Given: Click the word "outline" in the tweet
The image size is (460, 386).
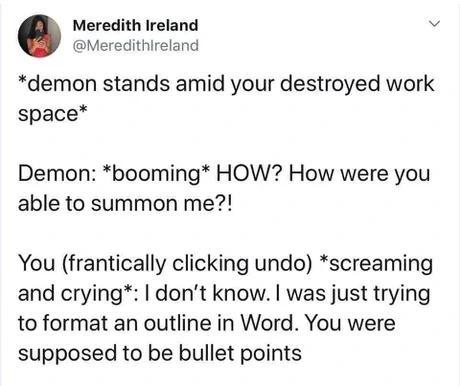Looking at the screenshot, I should coord(178,323).
